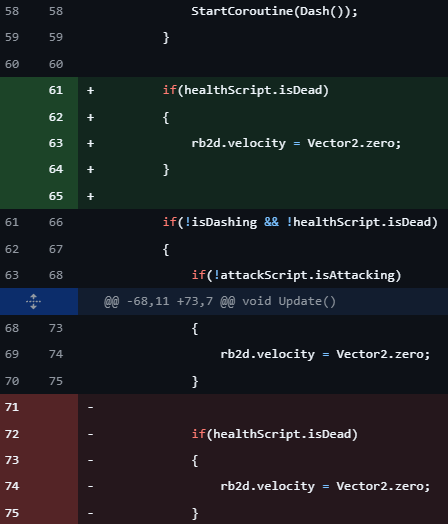The width and height of the screenshot is (448, 524).
Task: Select removed line number 71
Action: tap(12, 407)
